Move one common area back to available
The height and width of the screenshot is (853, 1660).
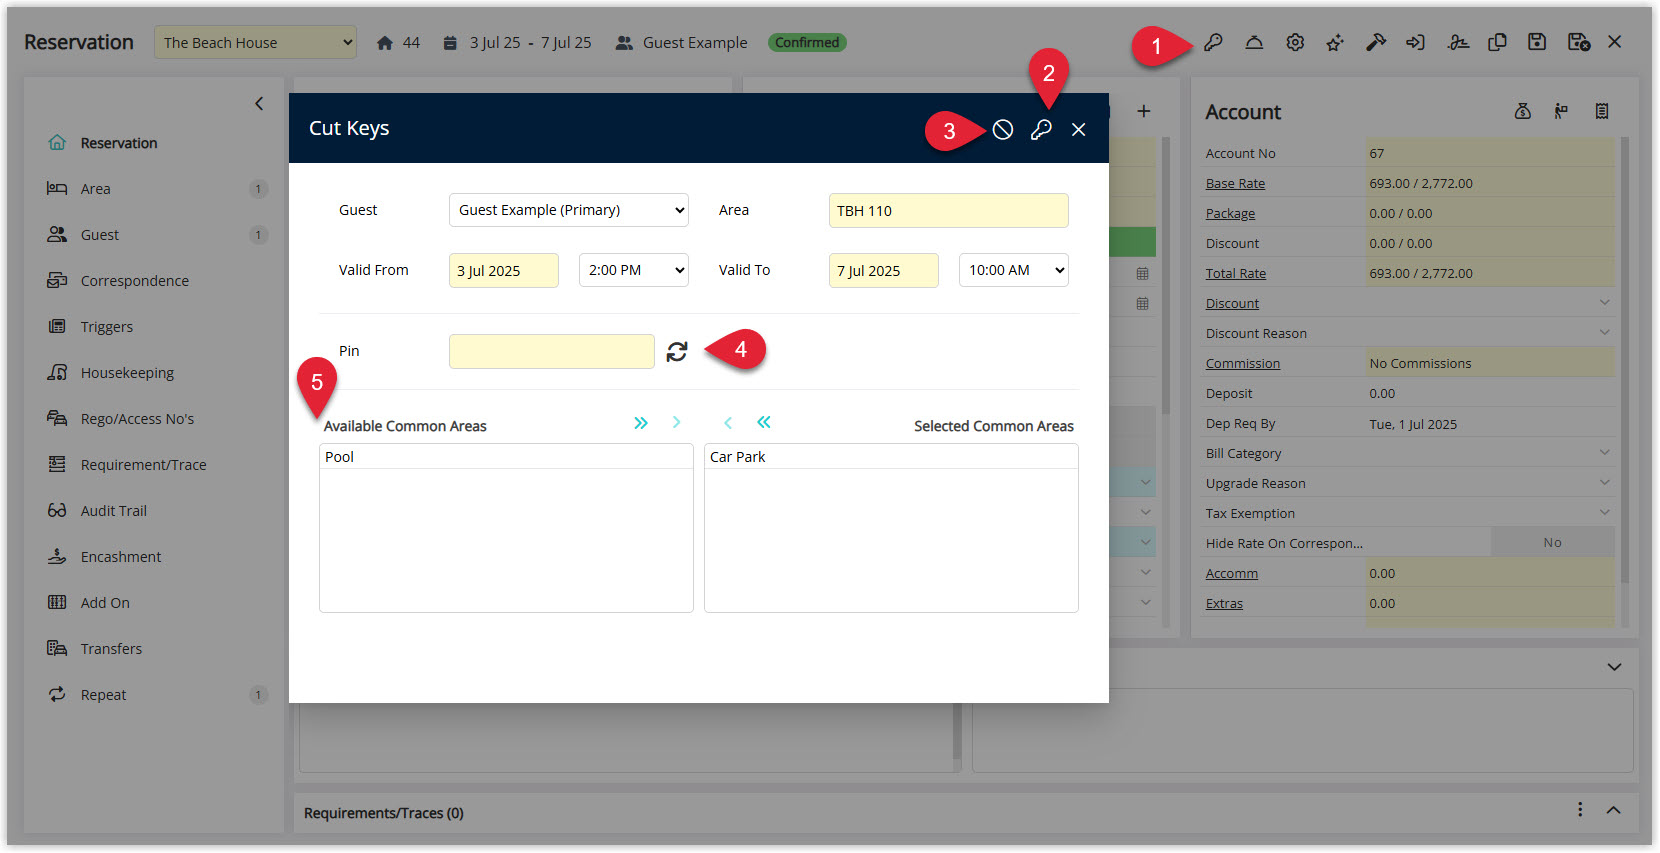click(x=728, y=423)
